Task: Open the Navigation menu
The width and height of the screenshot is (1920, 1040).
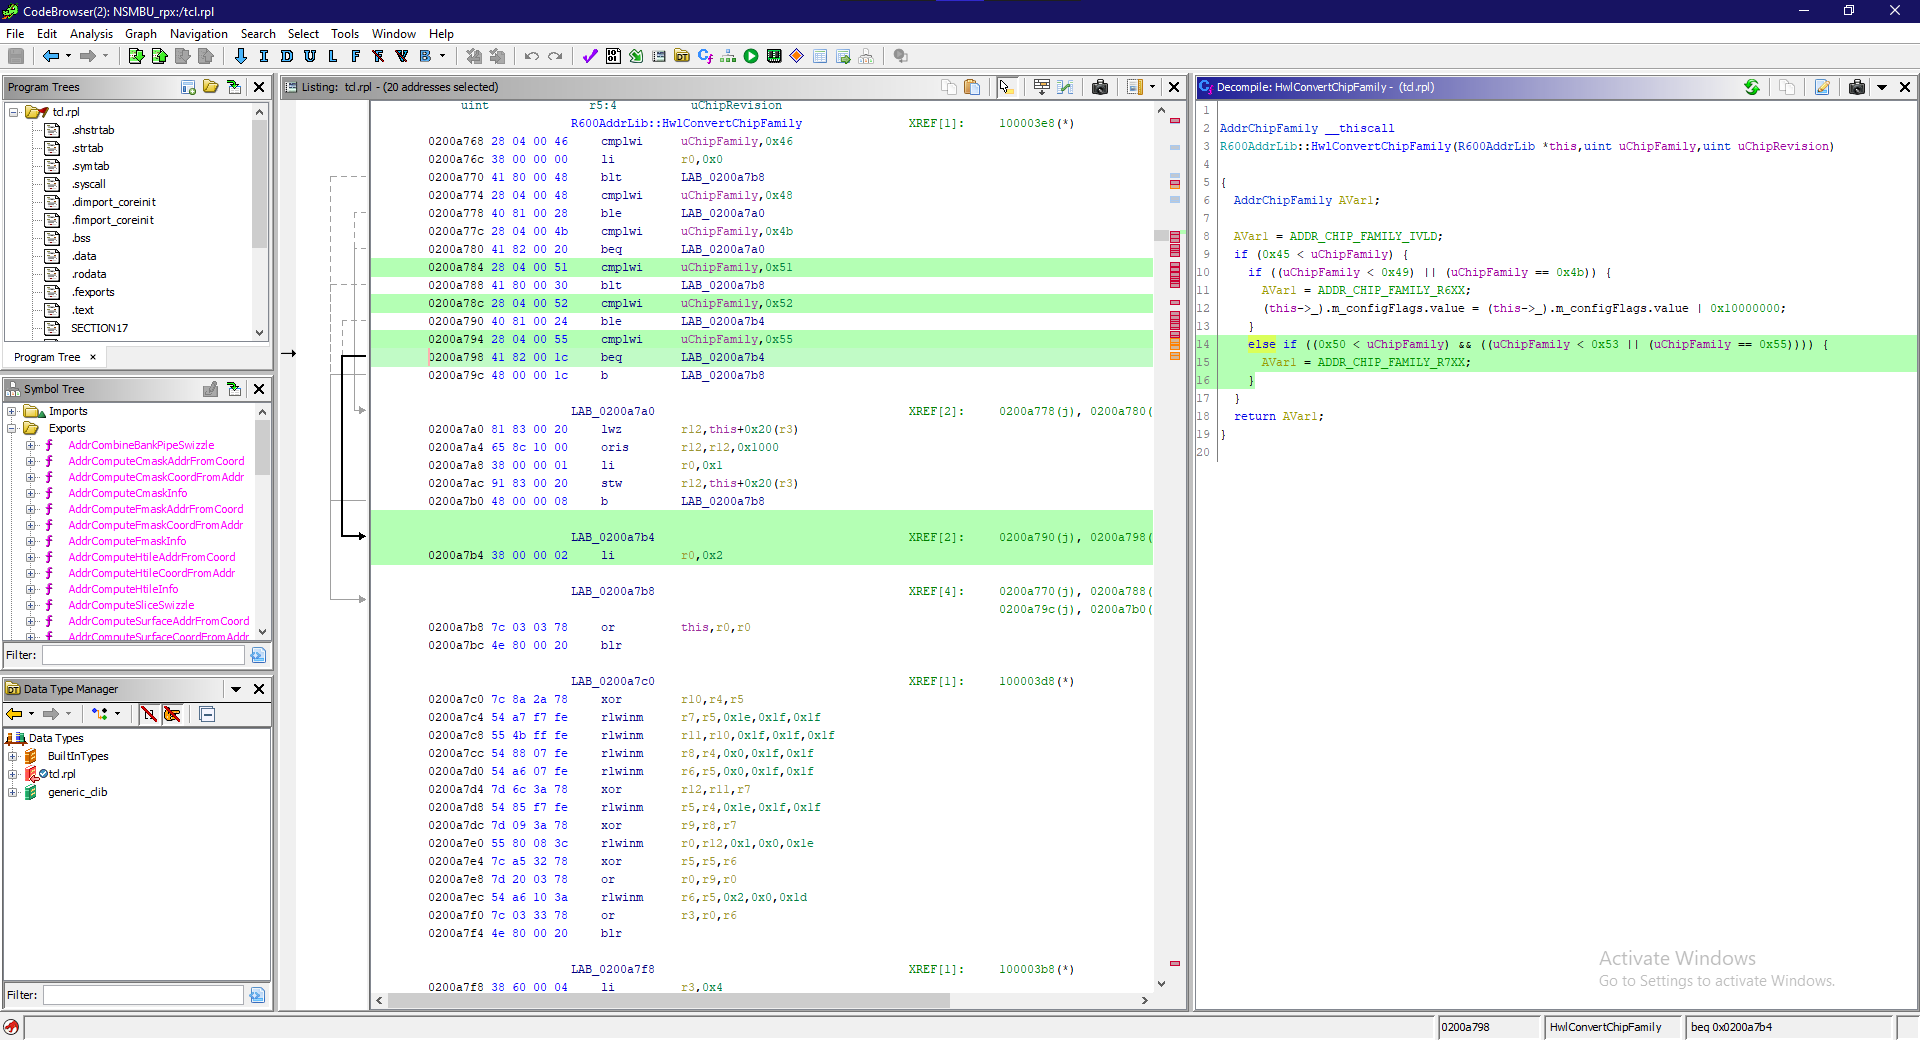Action: (199, 34)
